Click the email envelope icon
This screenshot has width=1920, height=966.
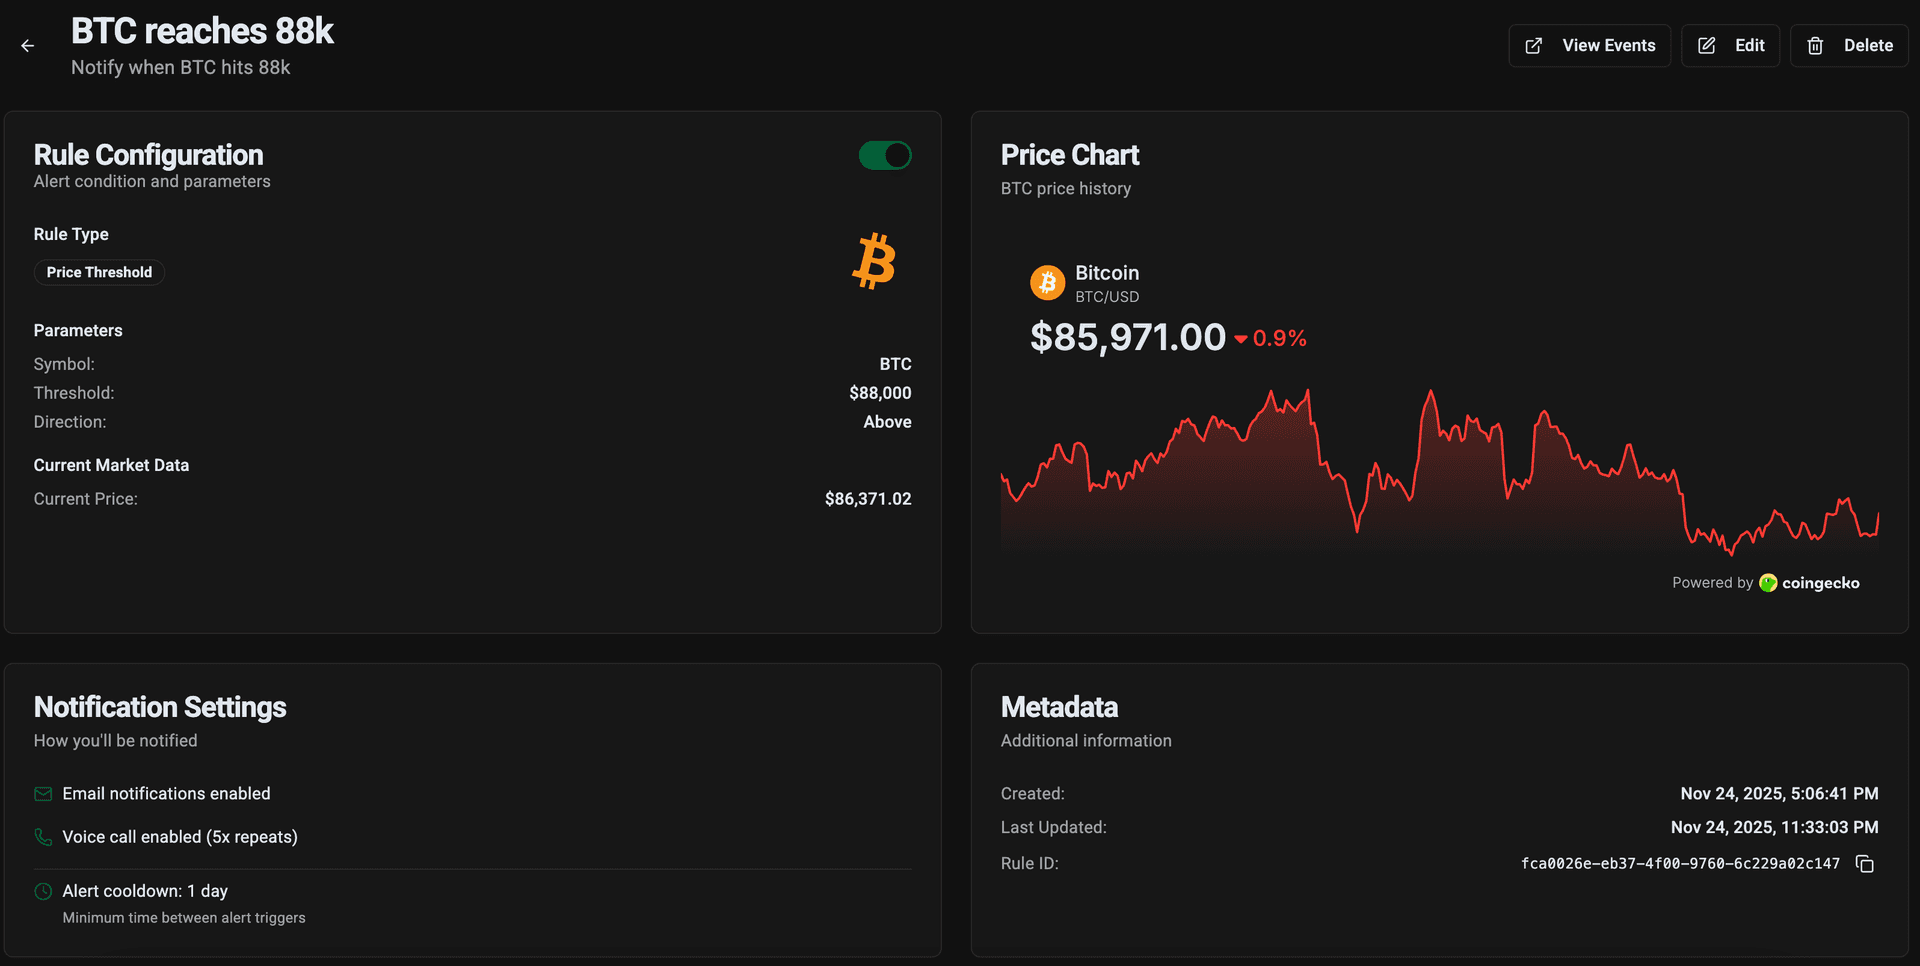click(x=43, y=794)
